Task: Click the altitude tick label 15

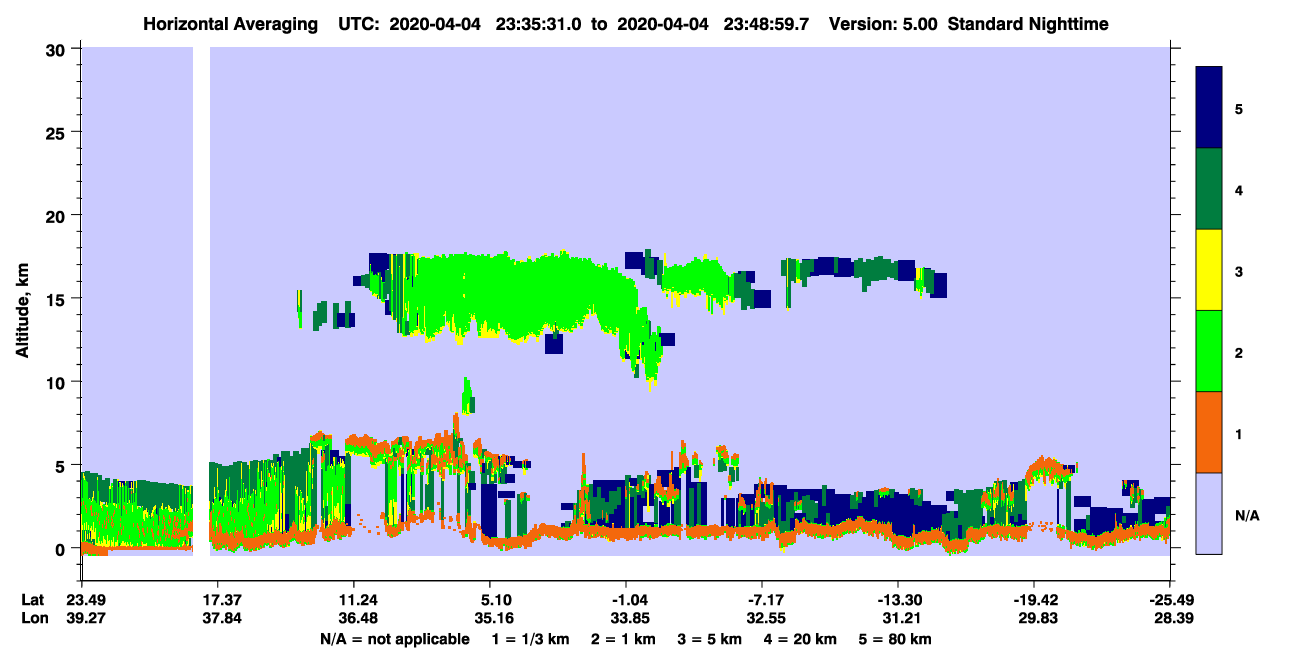Action: [x=57, y=299]
